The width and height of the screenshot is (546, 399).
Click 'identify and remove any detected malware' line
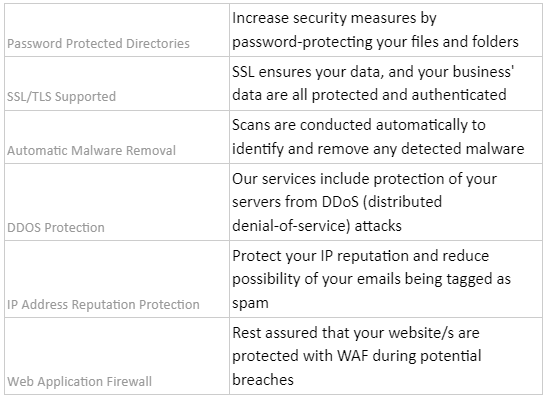tap(378, 149)
